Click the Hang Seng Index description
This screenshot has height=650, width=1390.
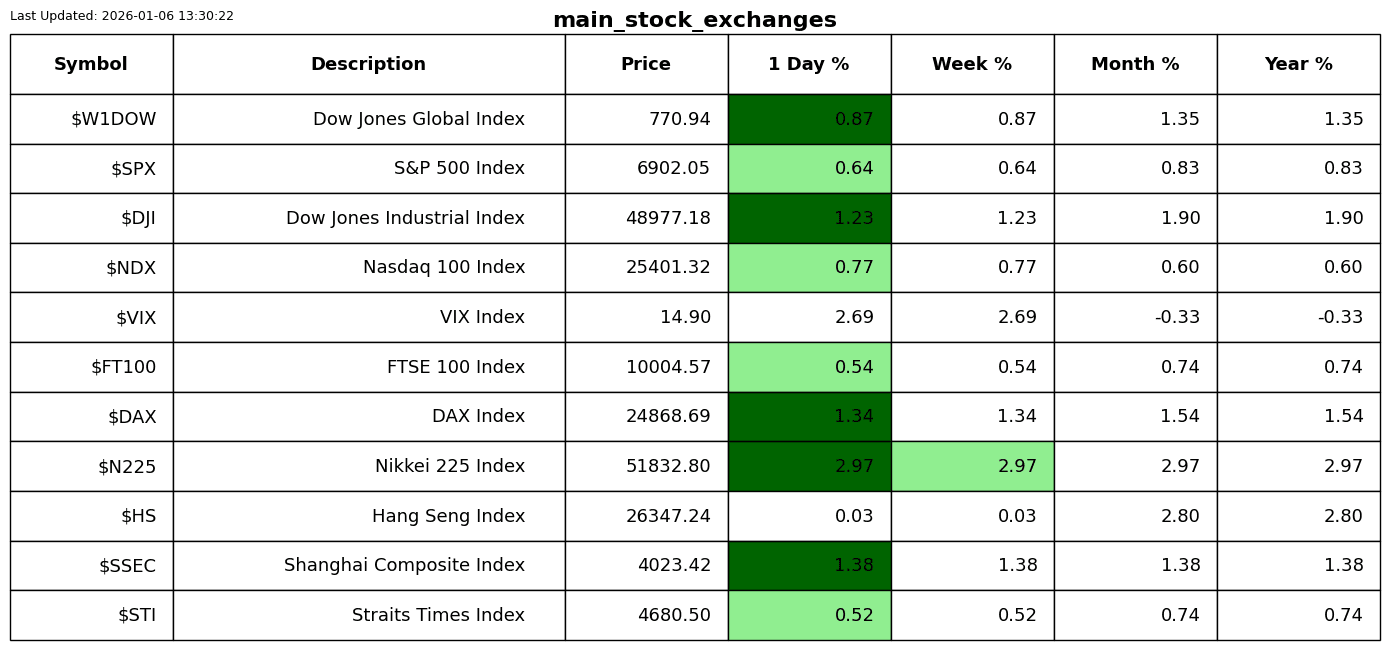[448, 517]
